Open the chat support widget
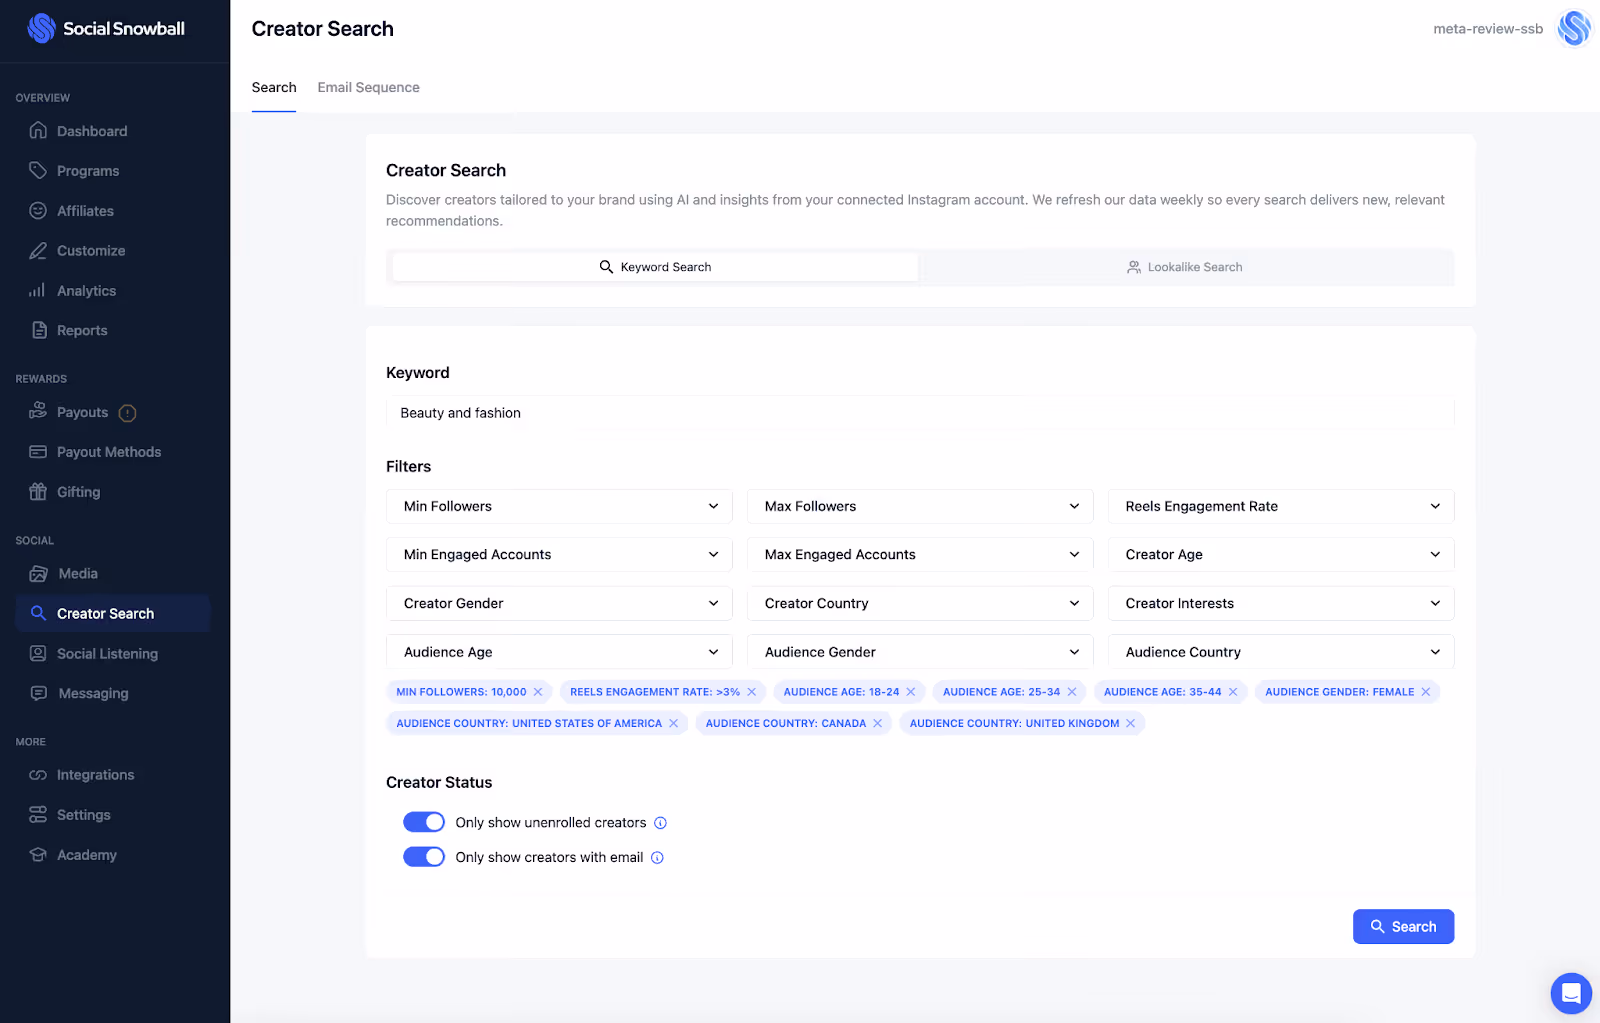 pyautogui.click(x=1571, y=994)
